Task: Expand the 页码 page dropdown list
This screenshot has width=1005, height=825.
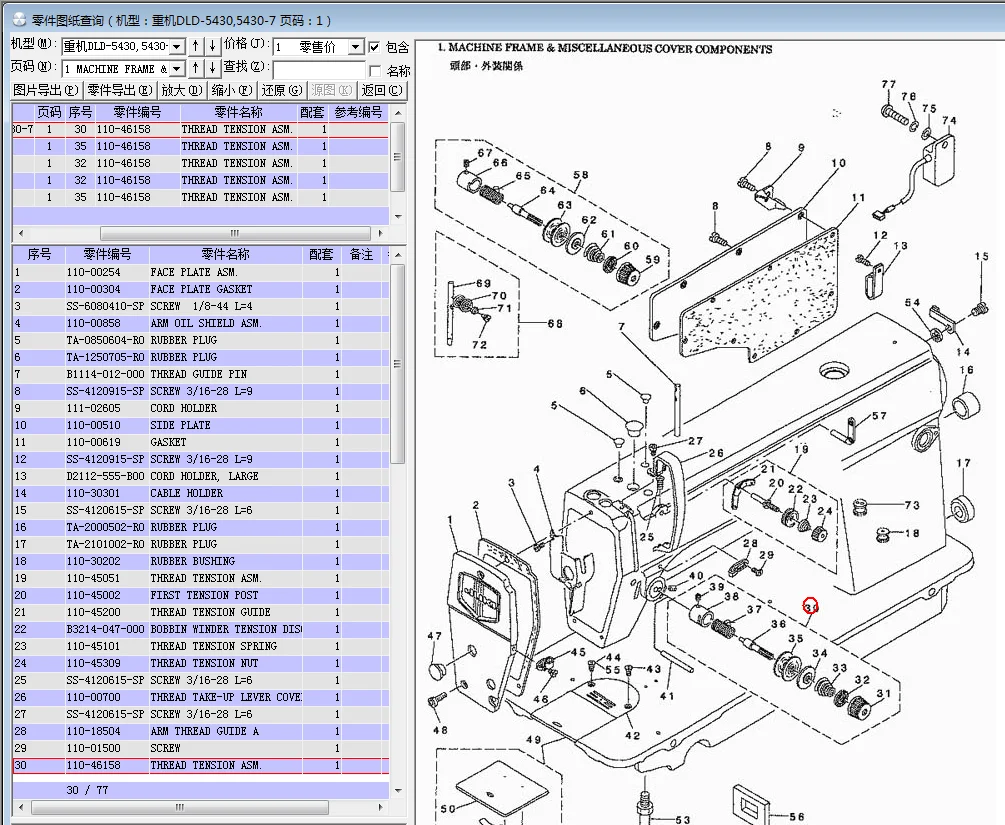Action: tap(177, 69)
